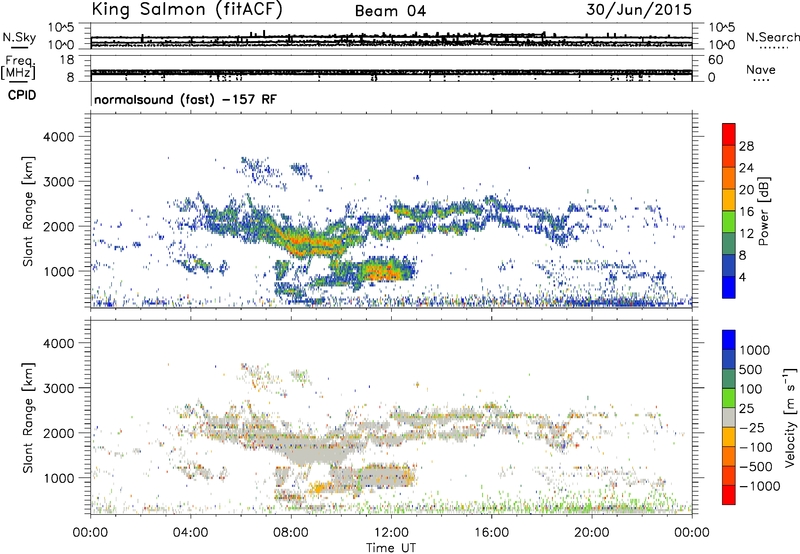Screen dimensions: 800x554
Task: Click the '4000' tick on power panel axis
Action: pyautogui.click(x=58, y=137)
